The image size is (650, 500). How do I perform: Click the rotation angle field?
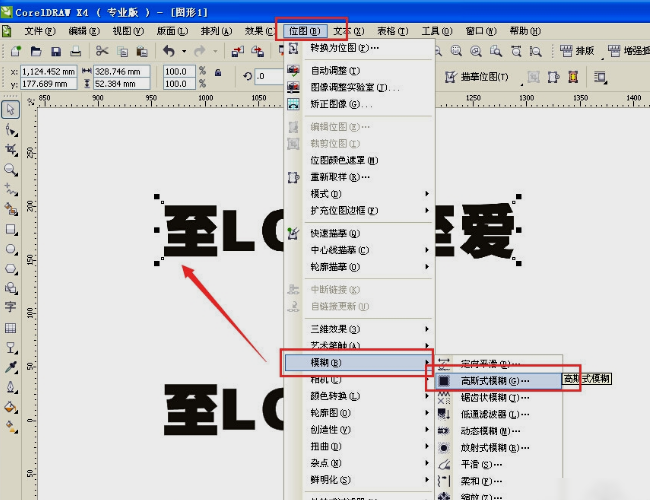pyautogui.click(x=269, y=76)
